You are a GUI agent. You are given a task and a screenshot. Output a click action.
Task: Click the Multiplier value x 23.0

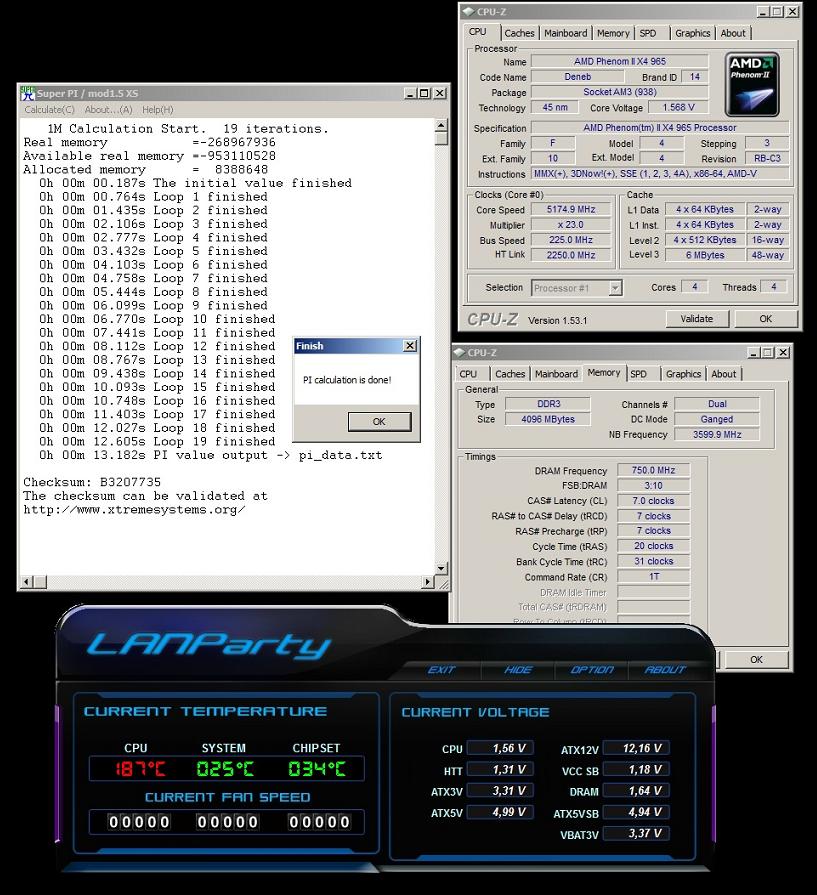[571, 225]
